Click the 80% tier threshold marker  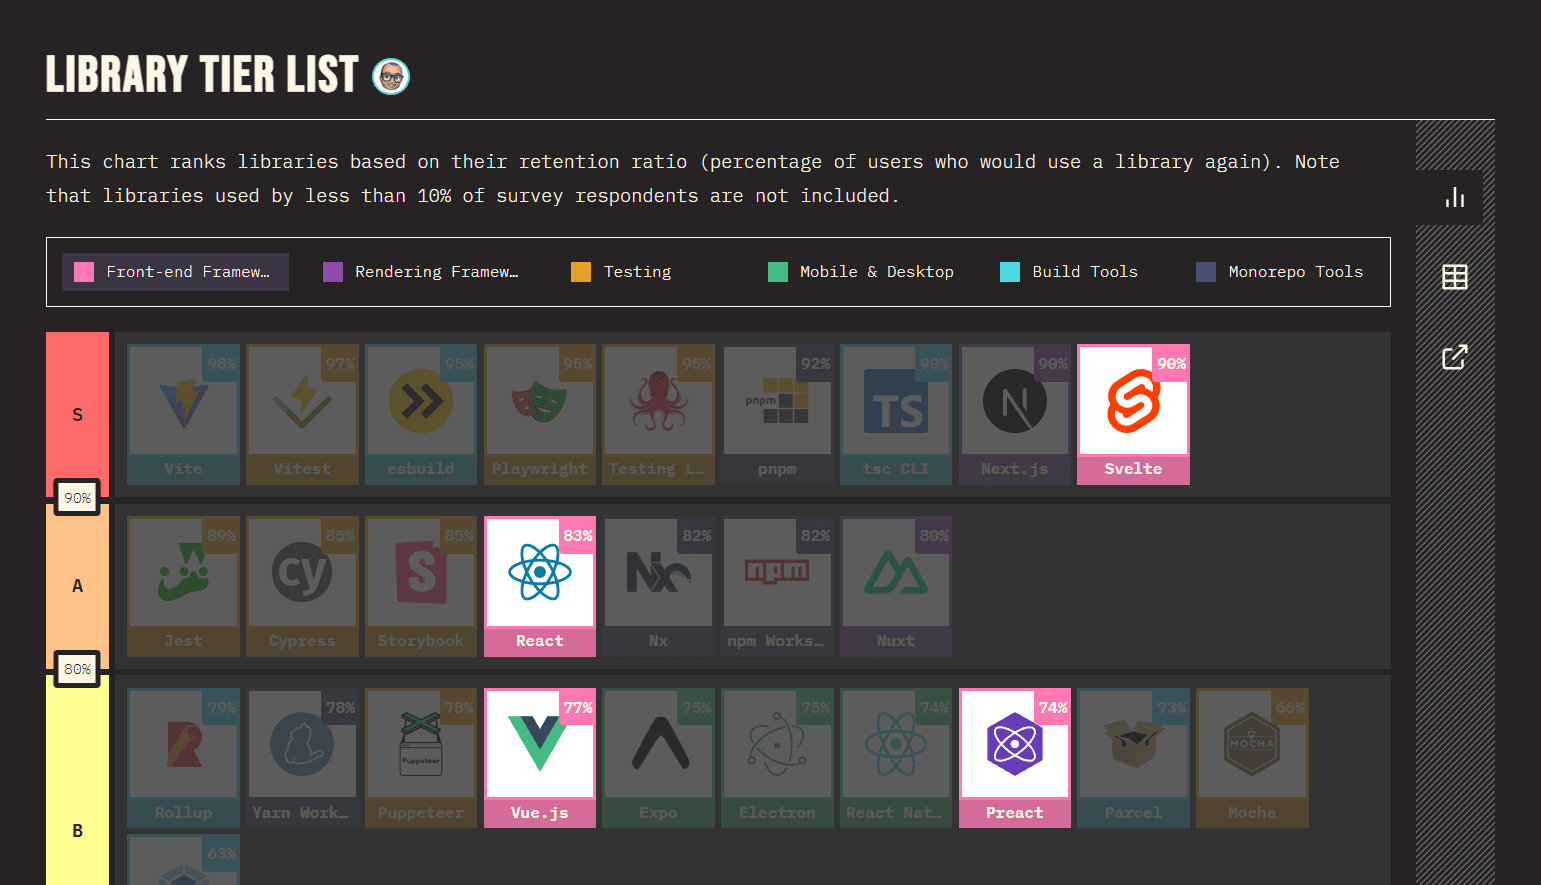[x=77, y=669]
